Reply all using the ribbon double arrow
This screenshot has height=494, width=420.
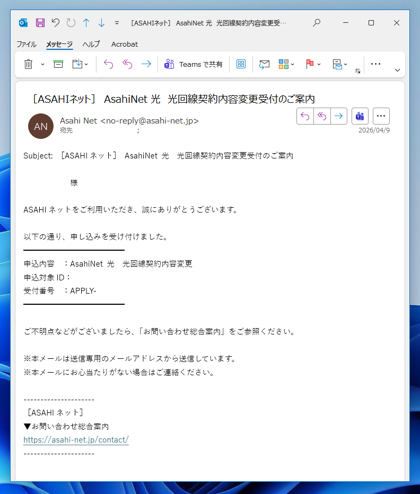127,64
